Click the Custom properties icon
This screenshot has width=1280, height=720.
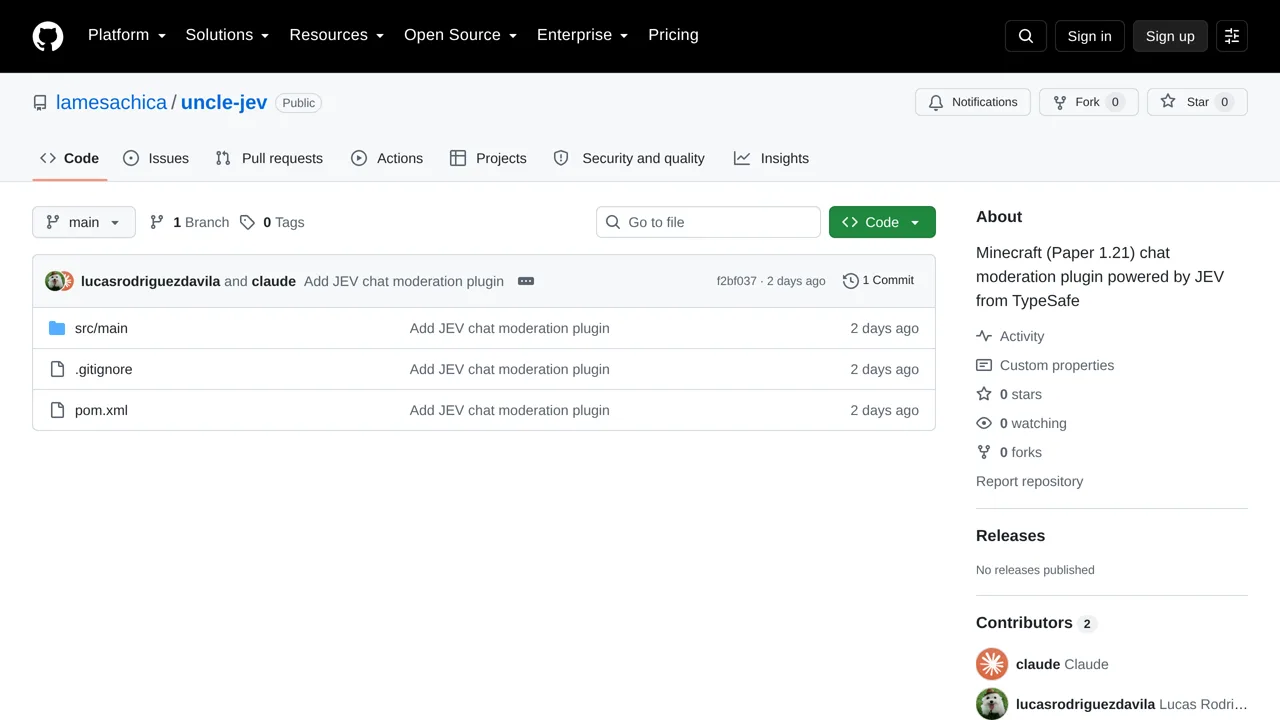pos(984,365)
